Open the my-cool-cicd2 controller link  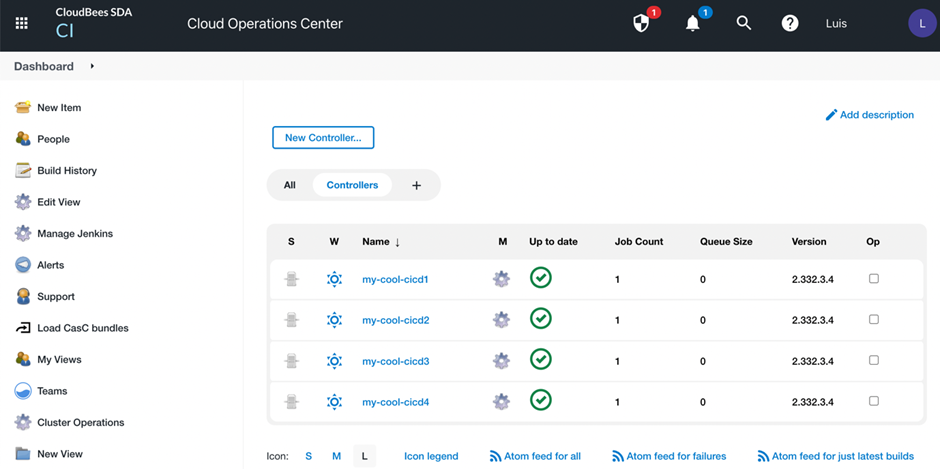pos(396,320)
